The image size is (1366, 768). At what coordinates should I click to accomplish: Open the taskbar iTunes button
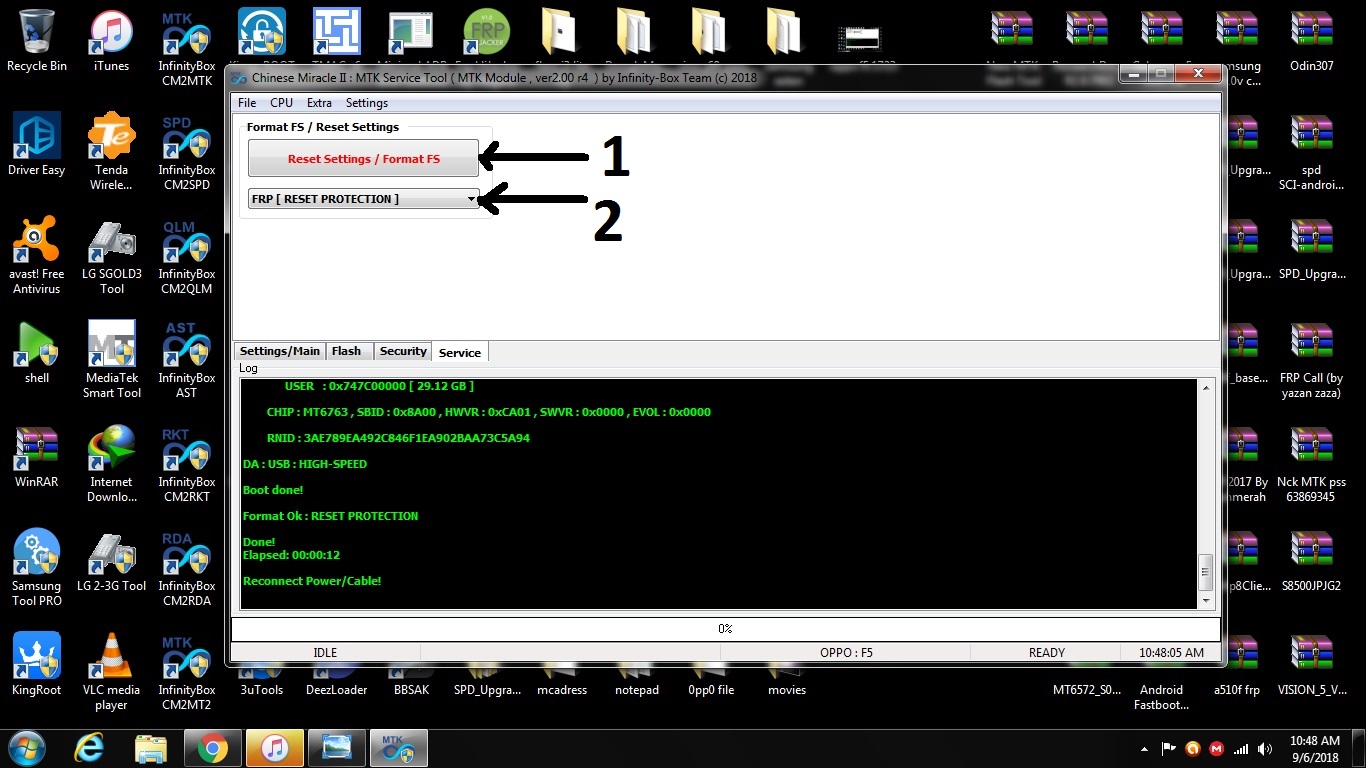pos(274,748)
